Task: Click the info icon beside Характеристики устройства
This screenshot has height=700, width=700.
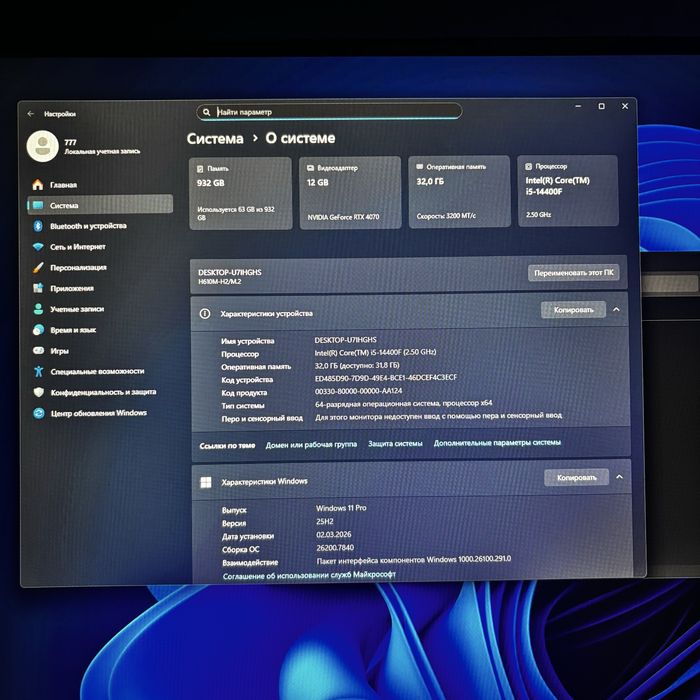Action: click(204, 314)
